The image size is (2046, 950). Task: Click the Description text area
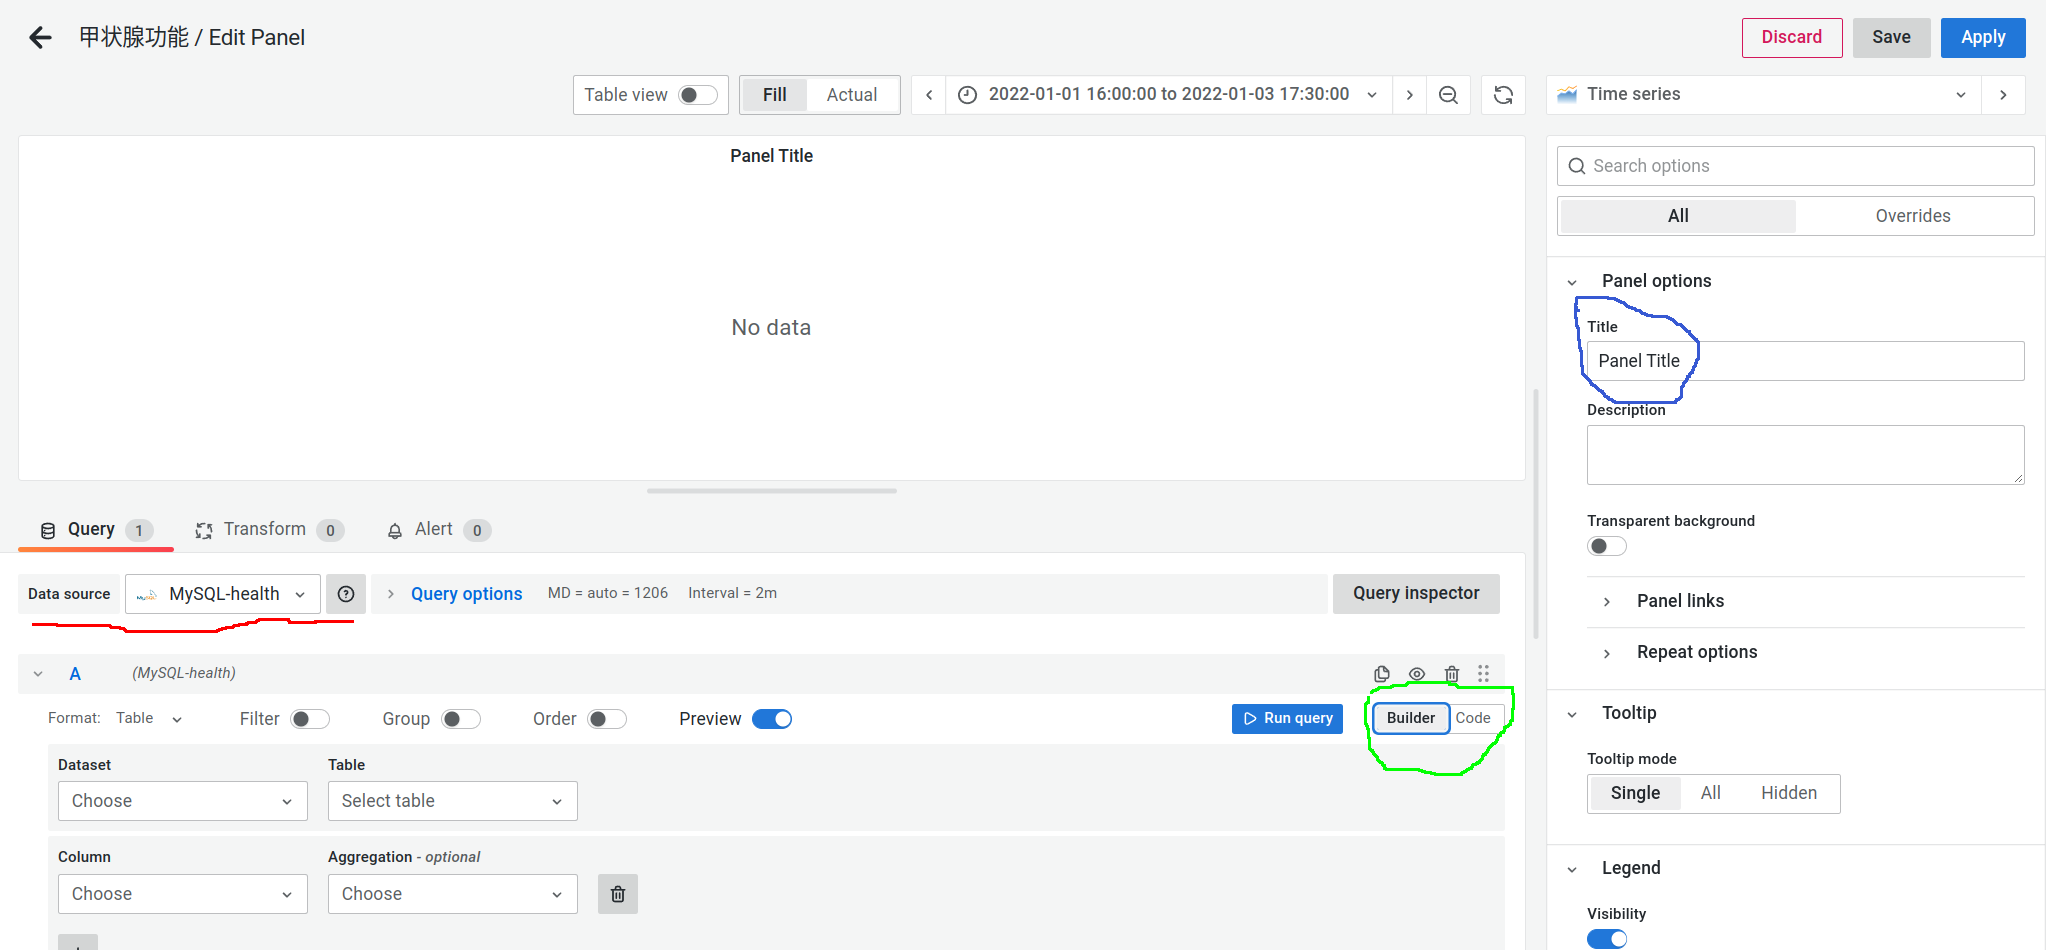(x=1805, y=455)
